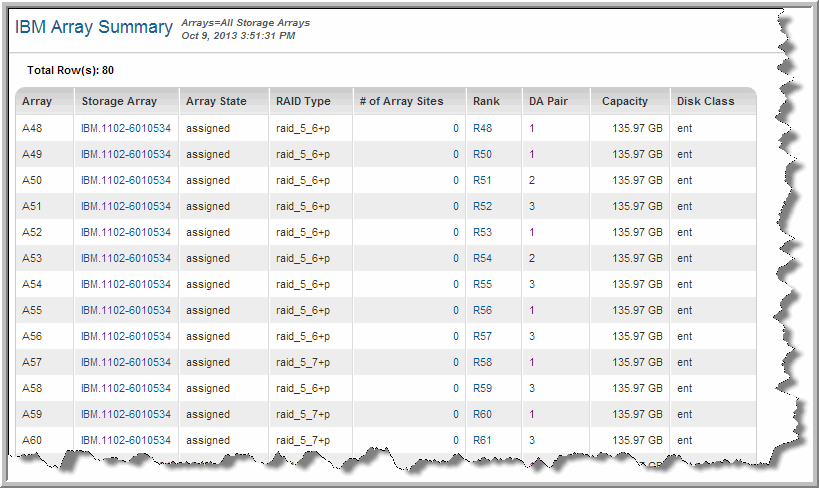Open storage array link in the A60 row
Screen dimensions: 819x488
126,440
